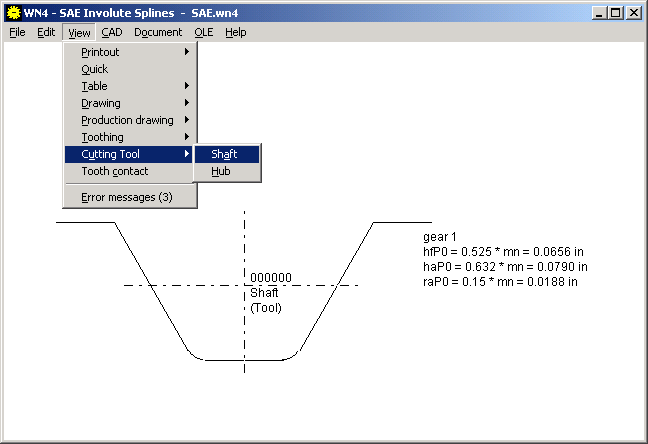Open the File menu
Image resolution: width=648 pixels, height=444 pixels.
coord(17,32)
